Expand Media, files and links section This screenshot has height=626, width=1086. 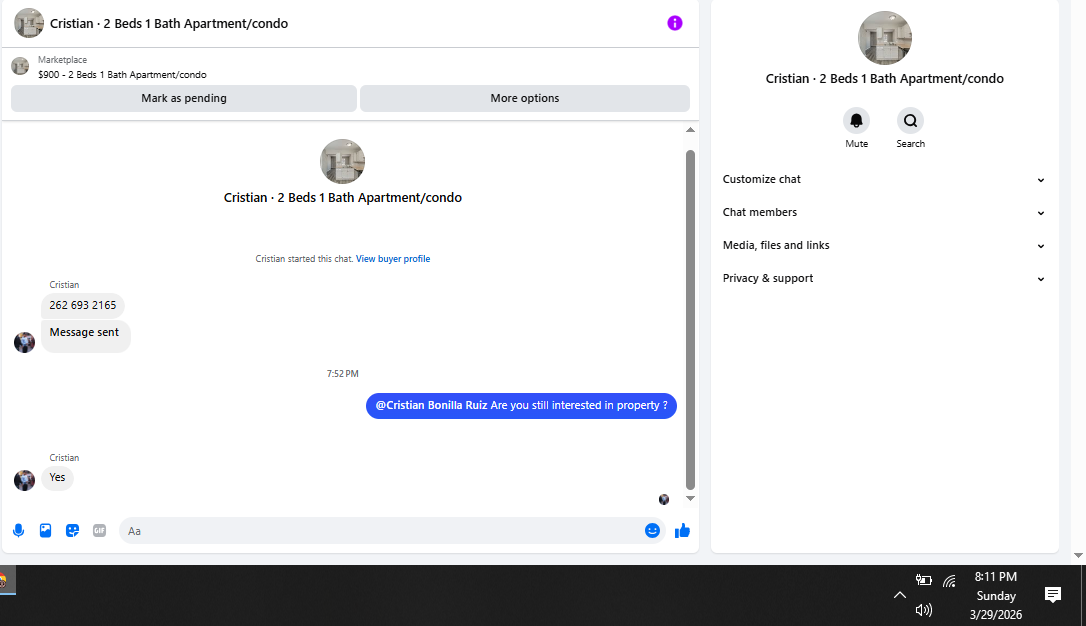tap(884, 246)
